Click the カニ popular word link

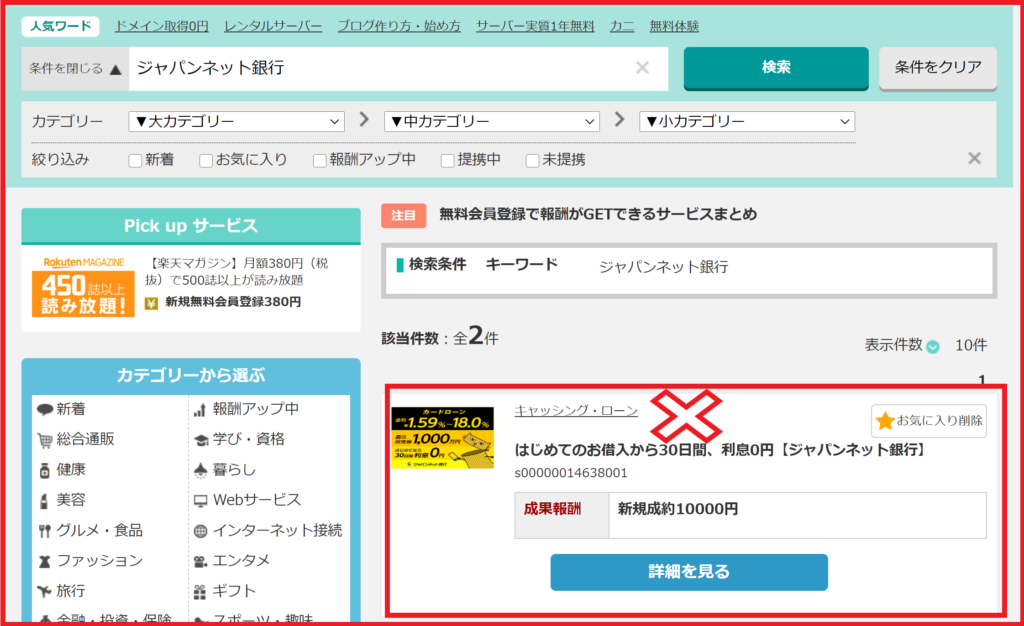coord(622,26)
